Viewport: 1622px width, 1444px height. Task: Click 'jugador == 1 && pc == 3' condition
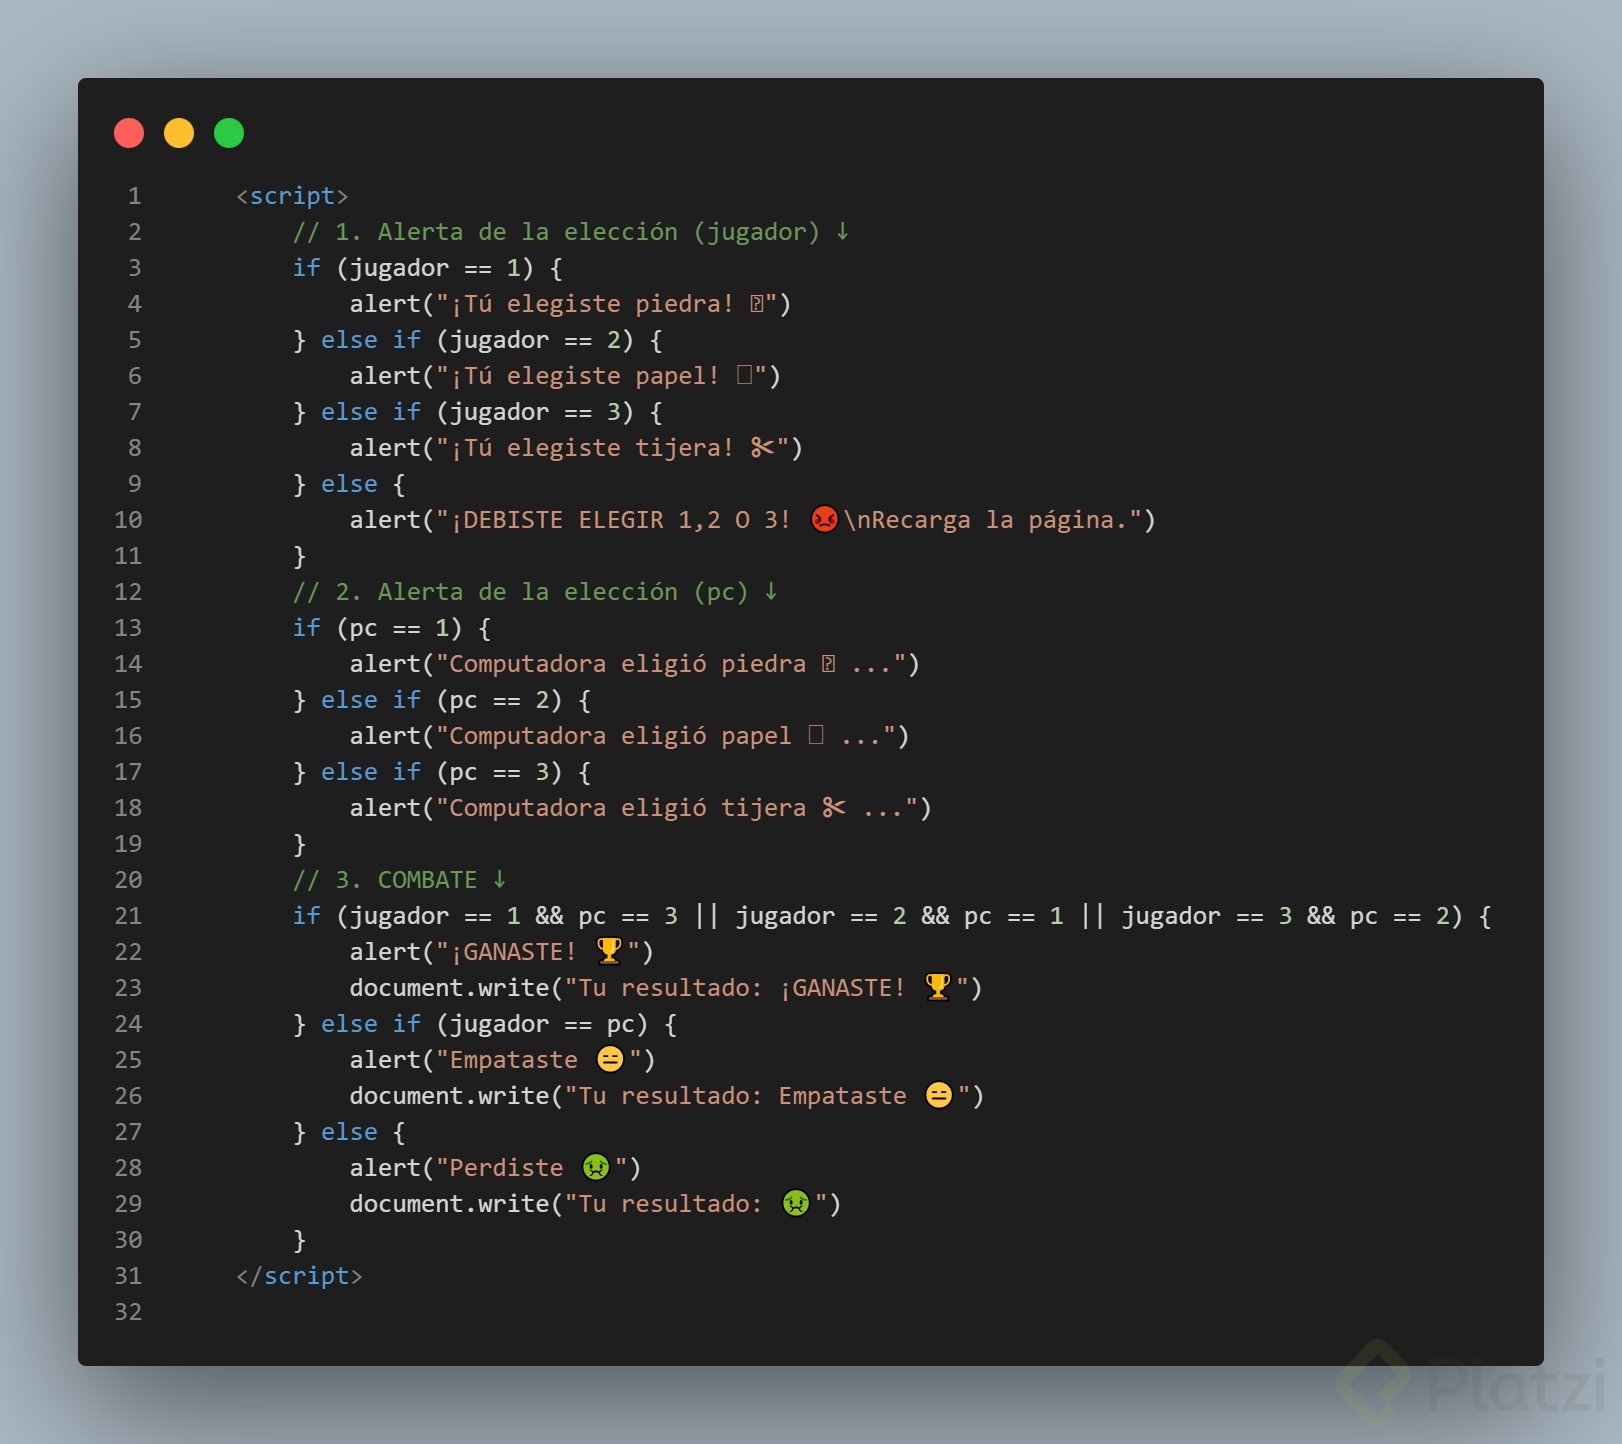[514, 916]
